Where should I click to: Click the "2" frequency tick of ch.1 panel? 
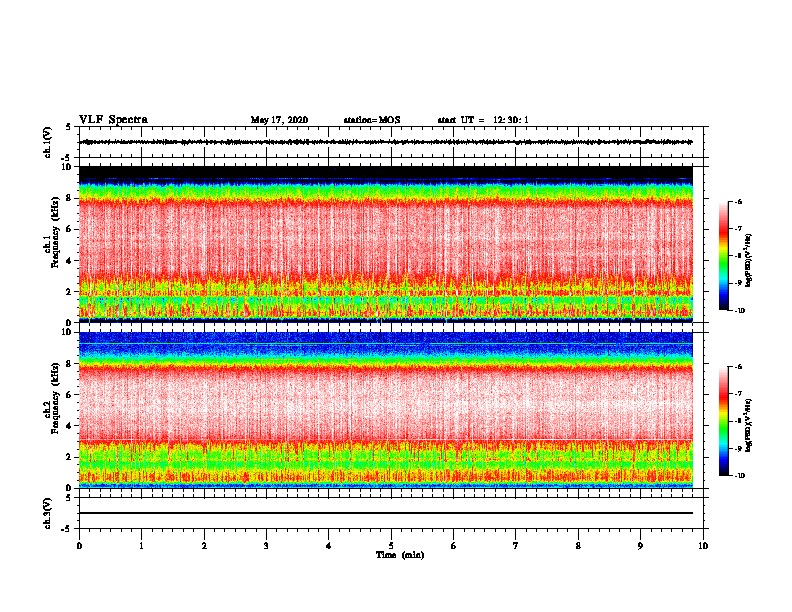point(70,291)
